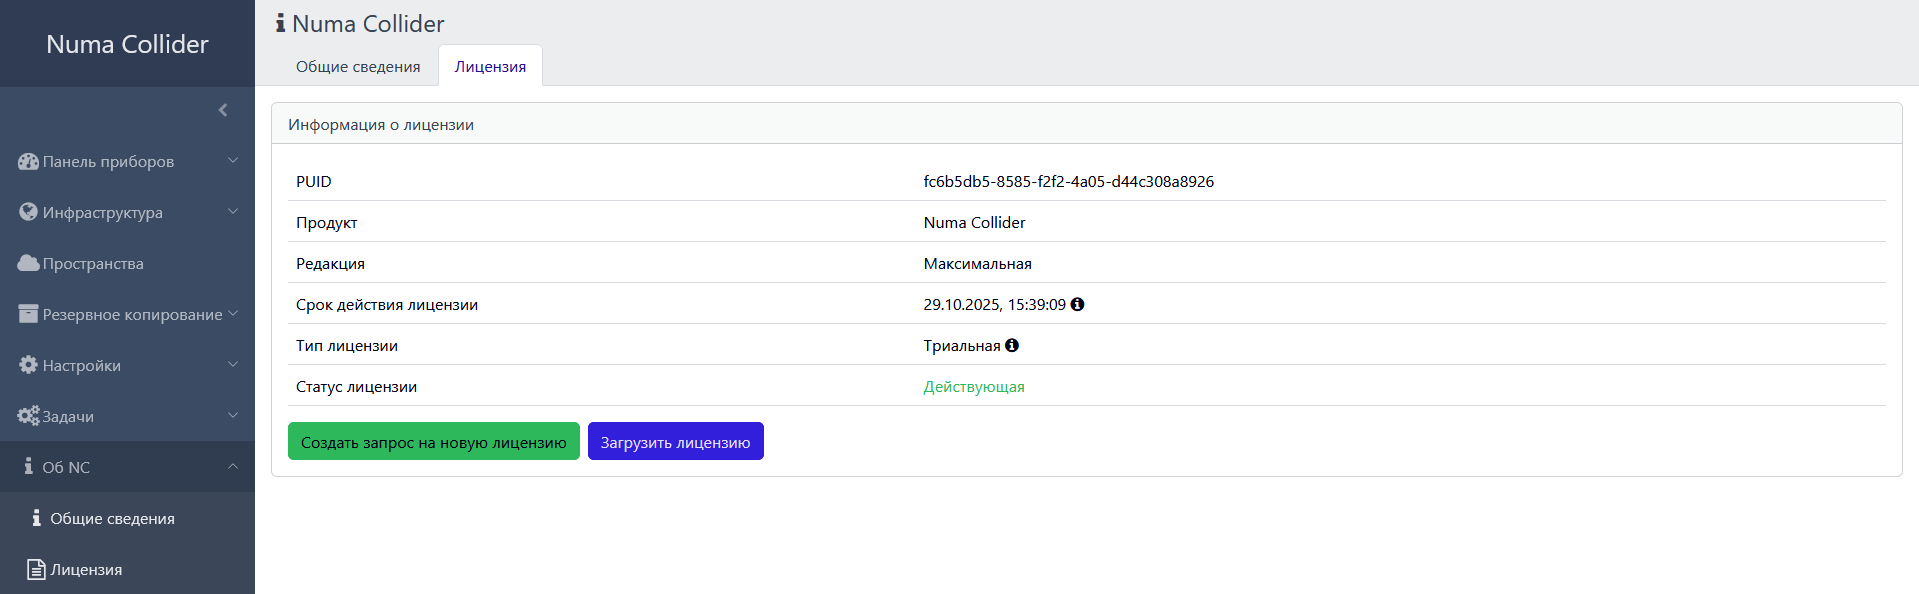Expand the Настройки menu chevron

tap(233, 364)
